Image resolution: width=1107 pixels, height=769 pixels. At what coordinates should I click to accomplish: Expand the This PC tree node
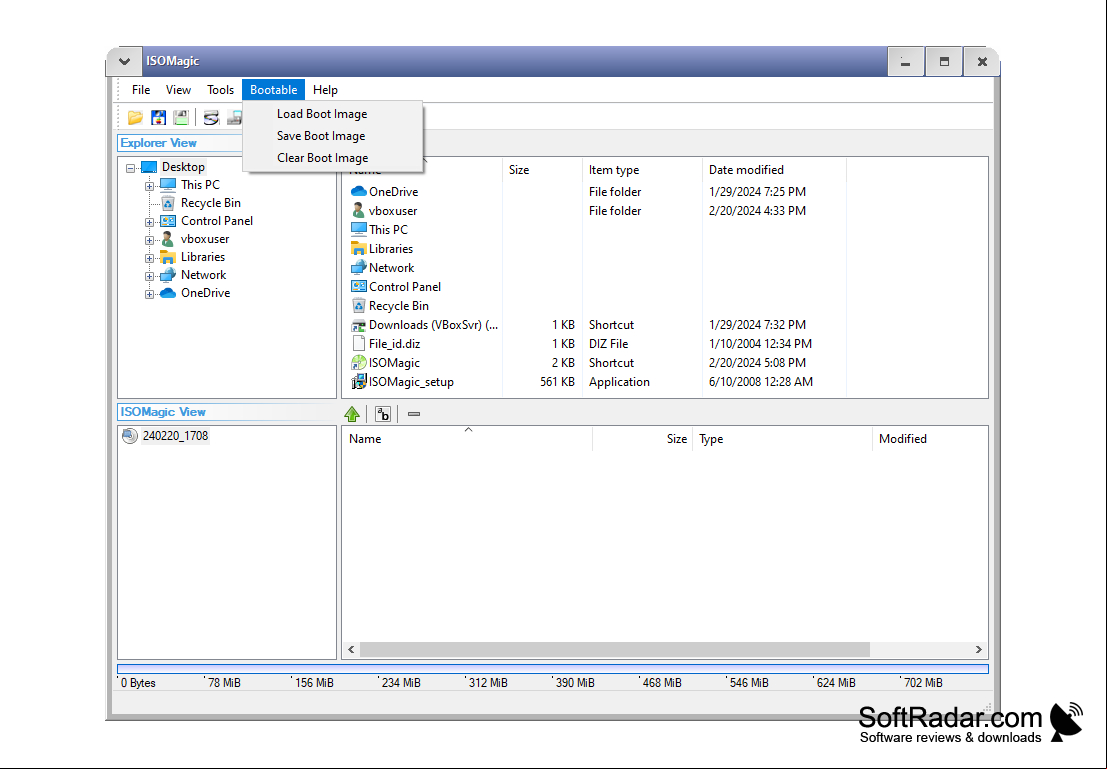point(149,186)
